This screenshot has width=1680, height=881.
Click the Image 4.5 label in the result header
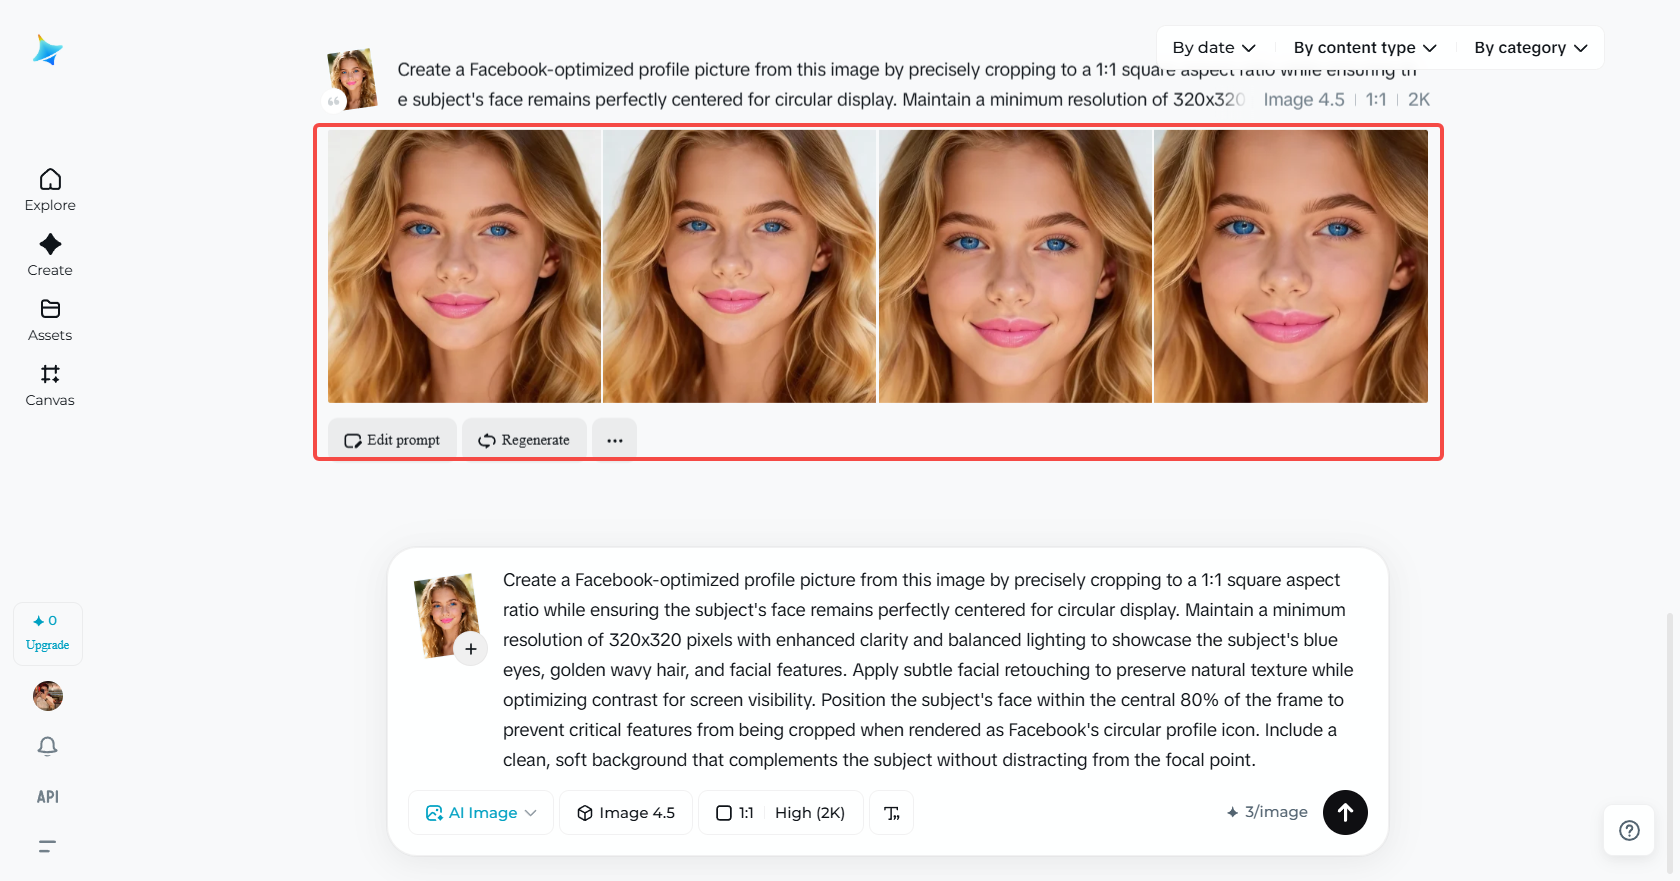click(1304, 100)
